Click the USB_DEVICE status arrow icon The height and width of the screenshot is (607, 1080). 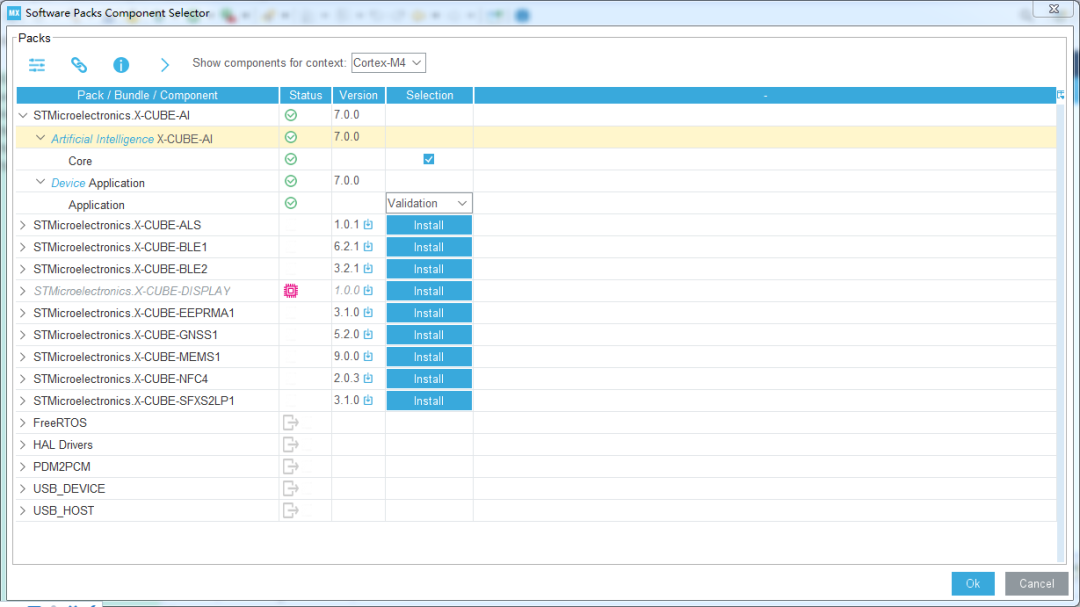(291, 488)
